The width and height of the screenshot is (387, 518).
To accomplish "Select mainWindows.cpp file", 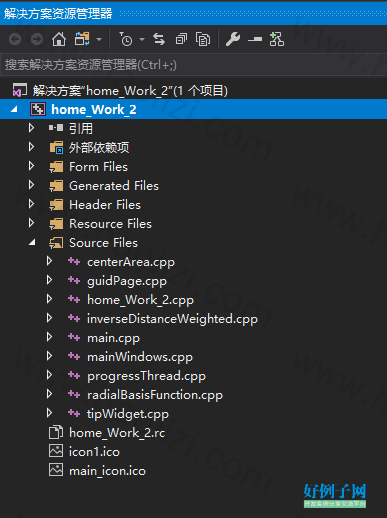I will coord(140,357).
